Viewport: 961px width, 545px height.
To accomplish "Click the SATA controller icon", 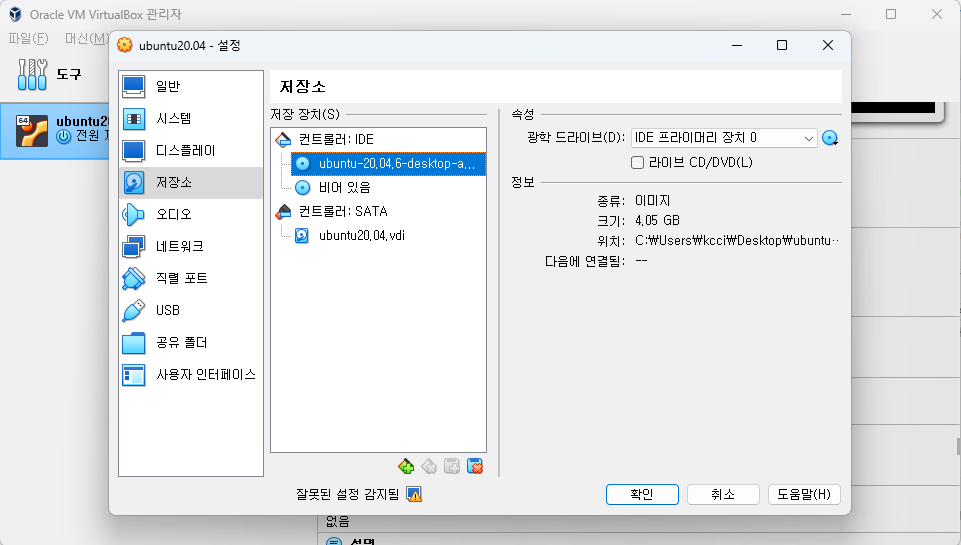I will click(x=283, y=212).
